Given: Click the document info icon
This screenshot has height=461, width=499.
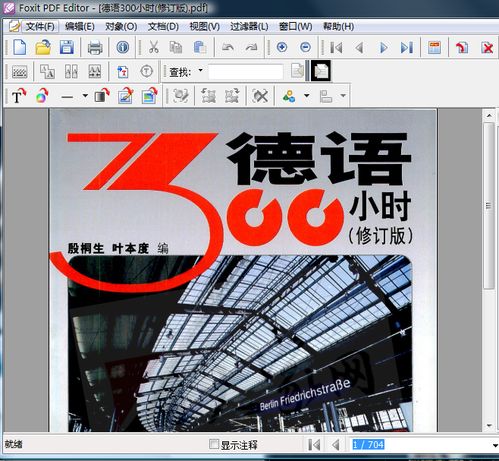Looking at the screenshot, I should tap(122, 47).
